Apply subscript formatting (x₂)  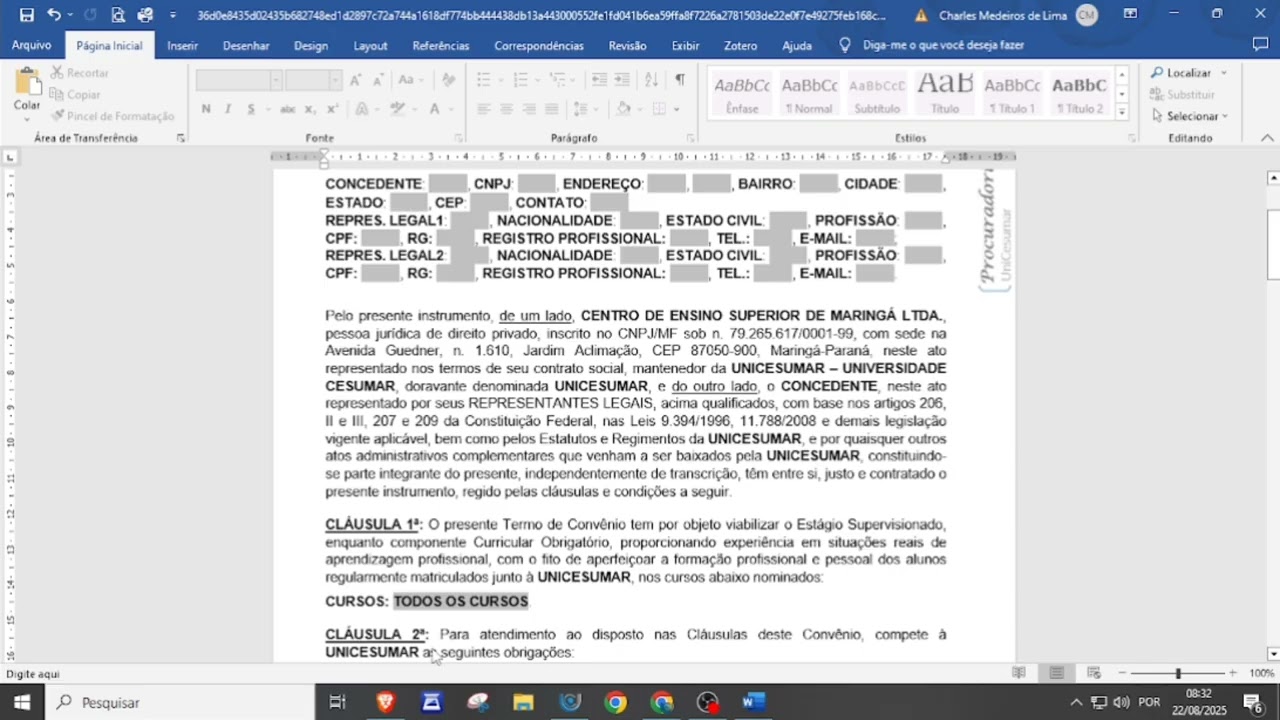311,109
